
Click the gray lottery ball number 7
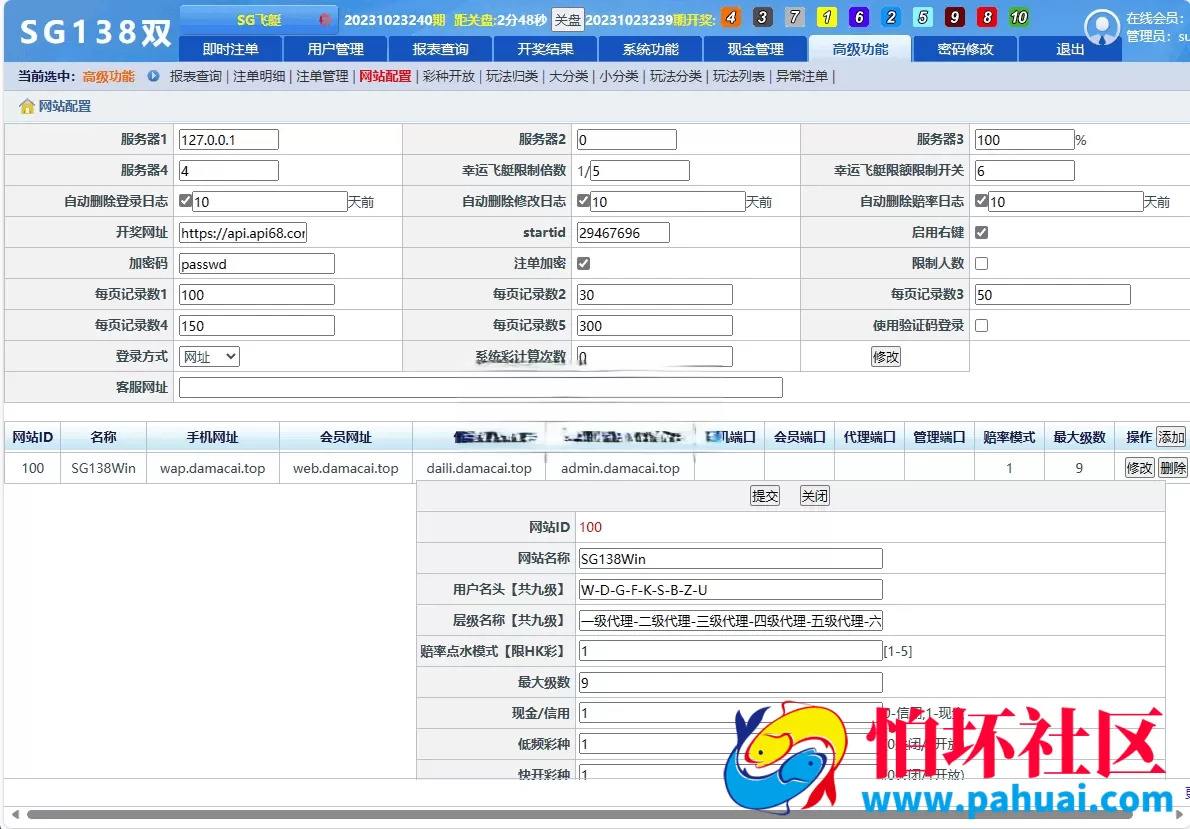pyautogui.click(x=795, y=17)
